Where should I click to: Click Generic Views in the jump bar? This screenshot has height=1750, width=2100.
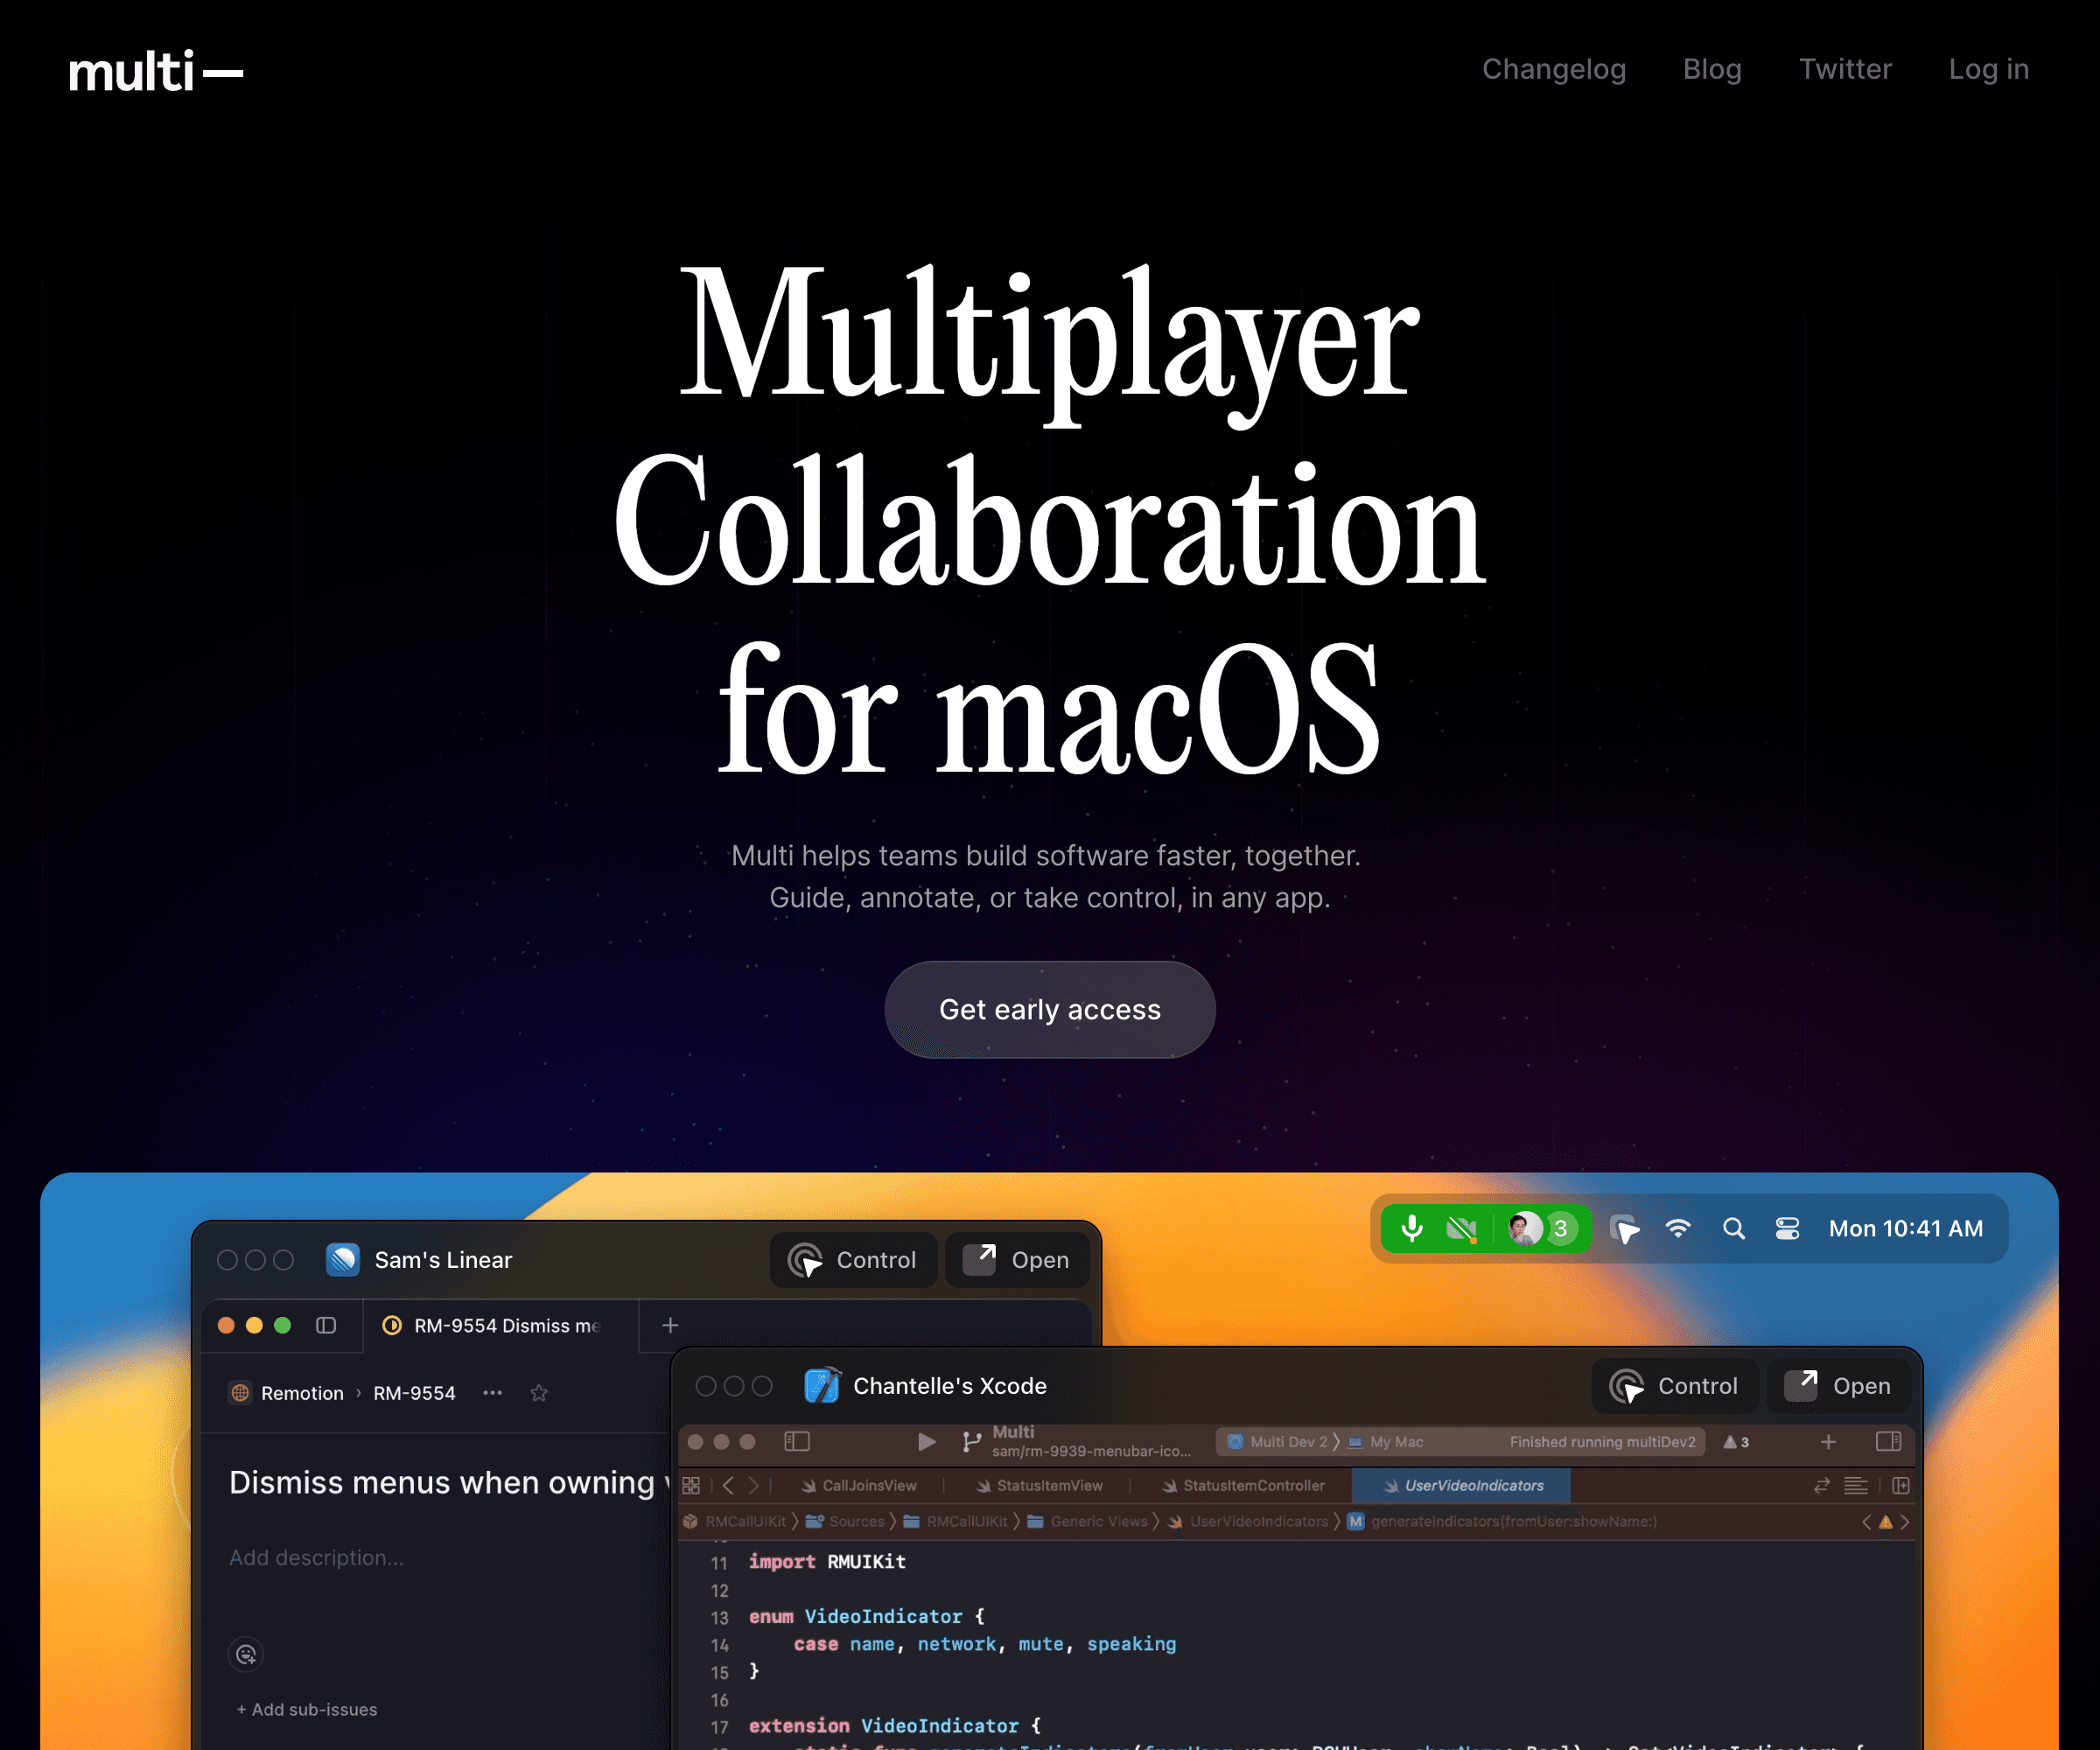[1087, 1521]
